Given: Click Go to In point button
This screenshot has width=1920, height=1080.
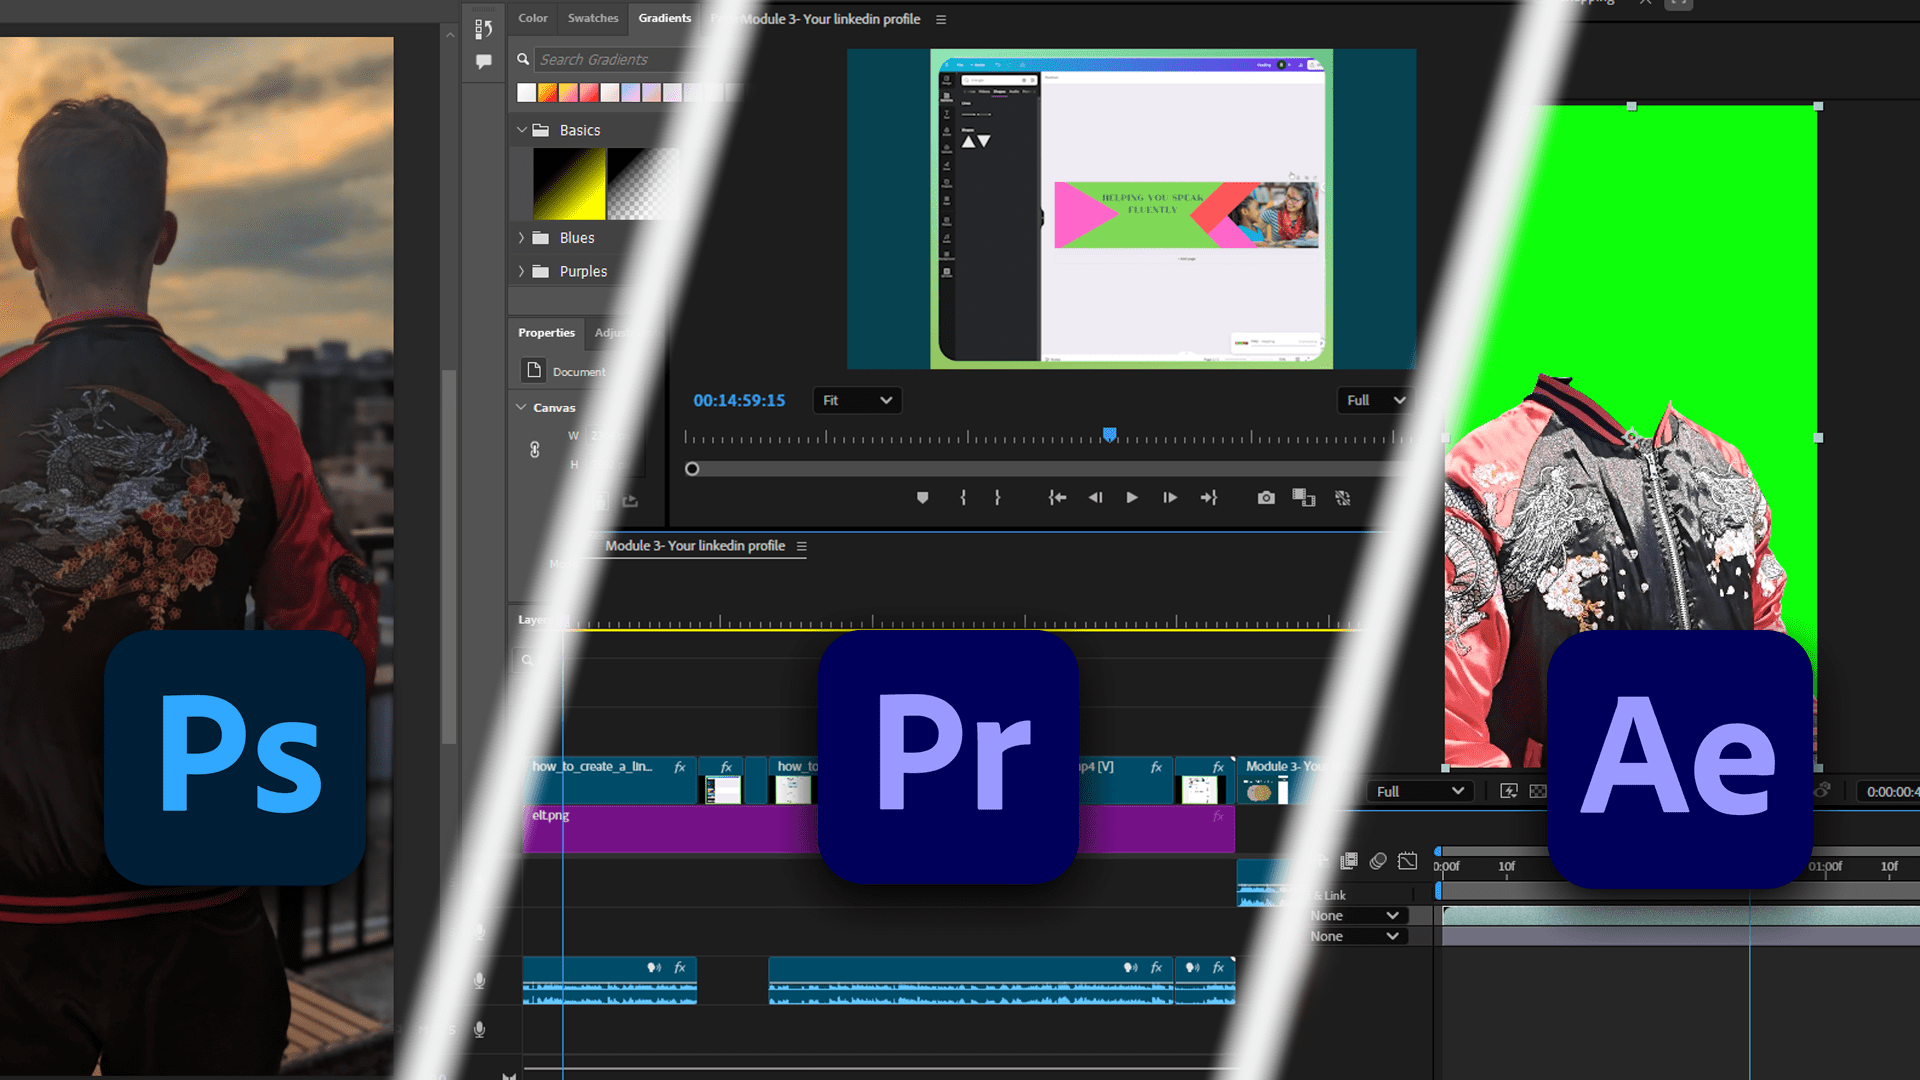Looking at the screenshot, I should [x=1057, y=498].
